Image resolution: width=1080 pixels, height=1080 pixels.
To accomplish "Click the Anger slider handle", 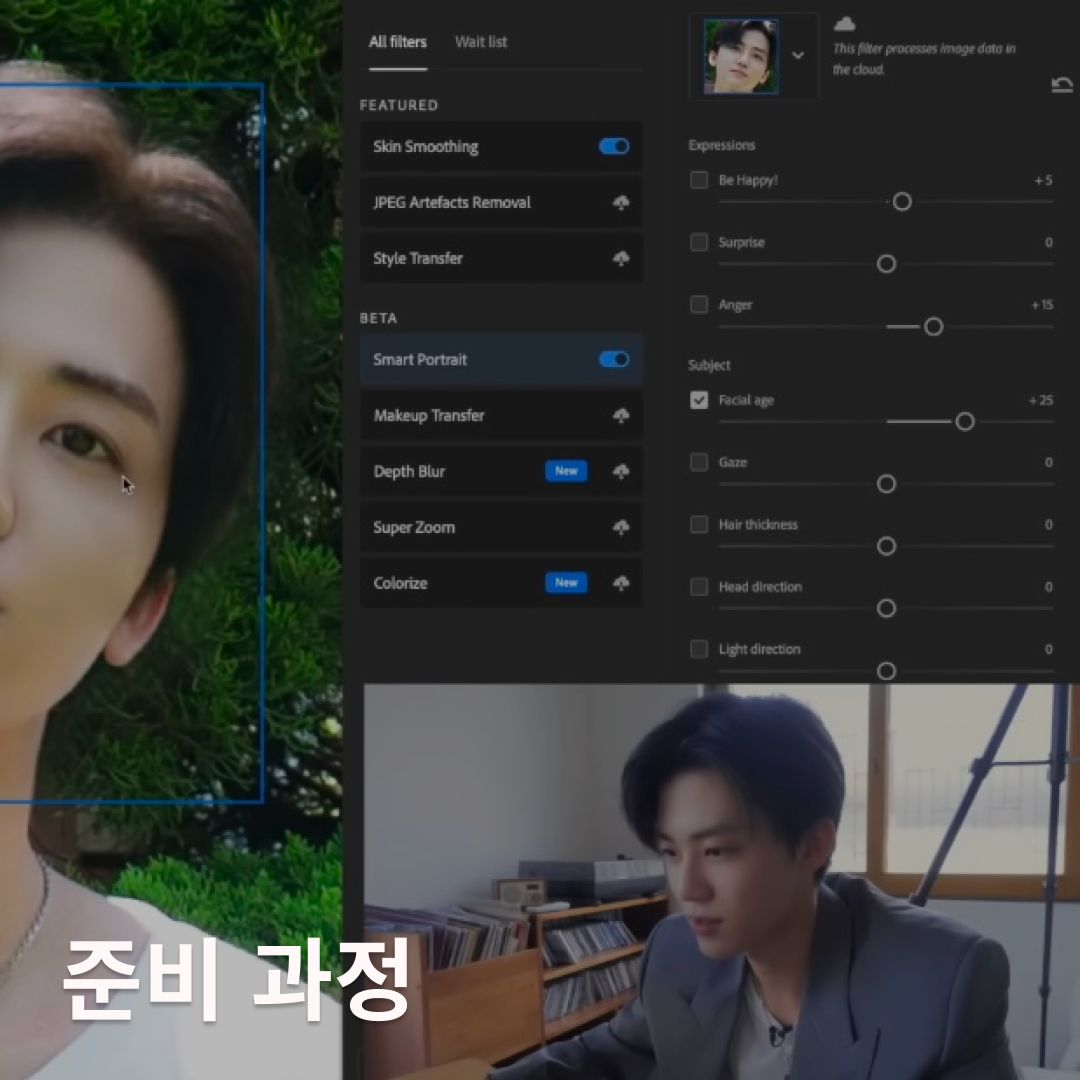I will click(933, 327).
